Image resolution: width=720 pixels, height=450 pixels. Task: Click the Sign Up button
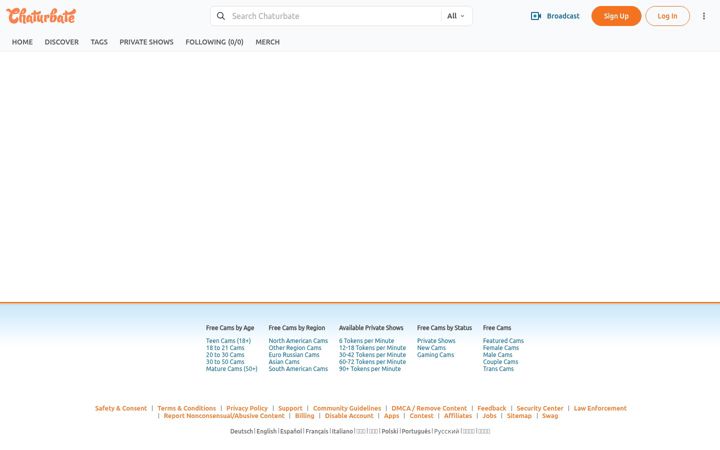(x=616, y=16)
